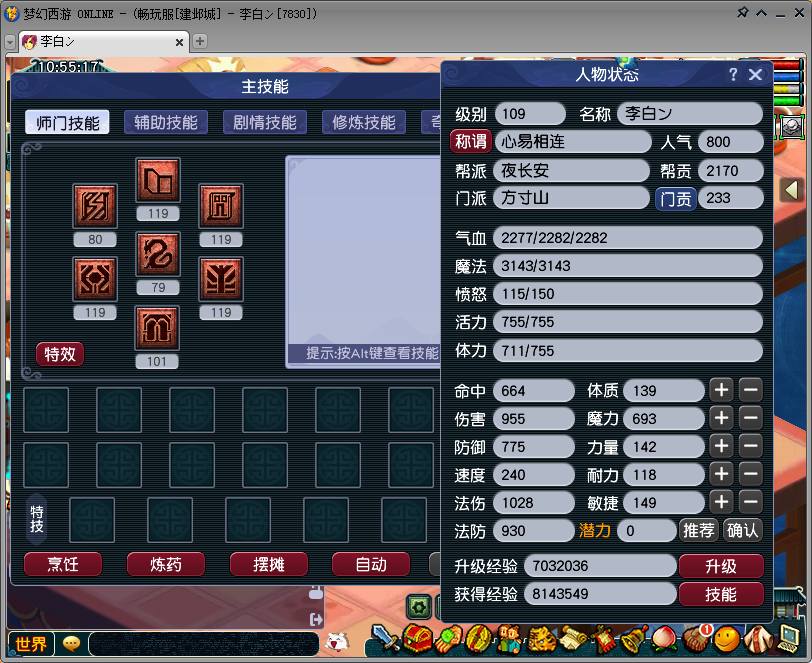Pin the window with the pushpin icon

point(742,12)
